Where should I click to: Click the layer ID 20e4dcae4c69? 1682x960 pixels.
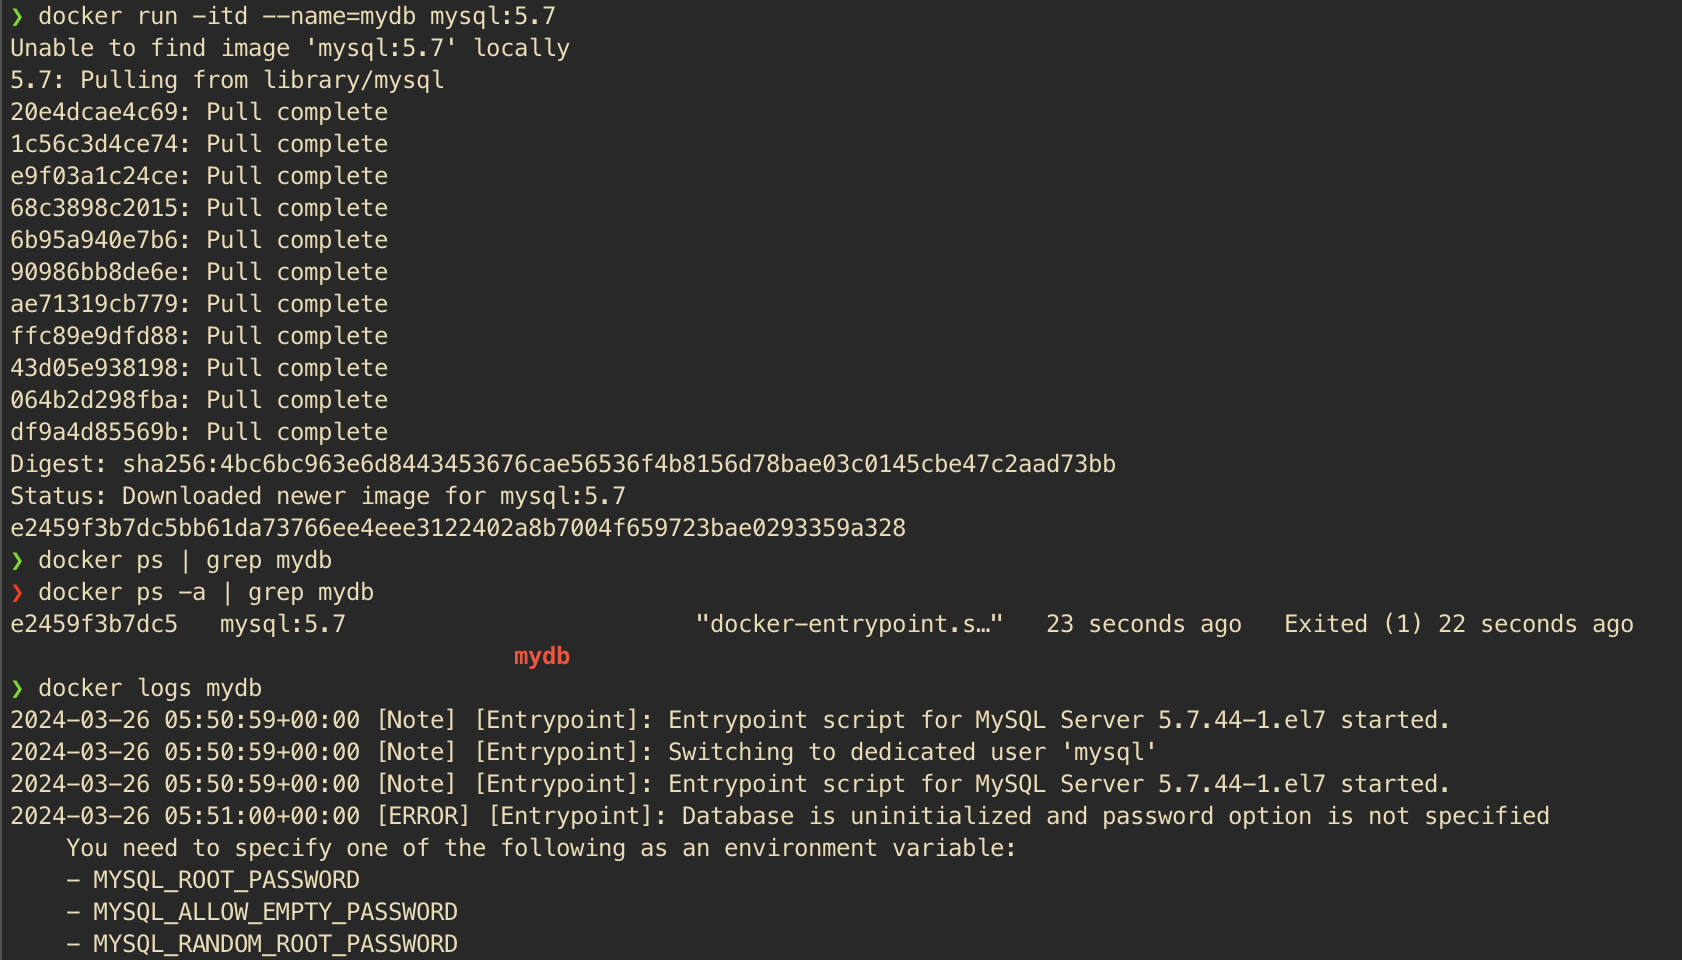click(94, 113)
